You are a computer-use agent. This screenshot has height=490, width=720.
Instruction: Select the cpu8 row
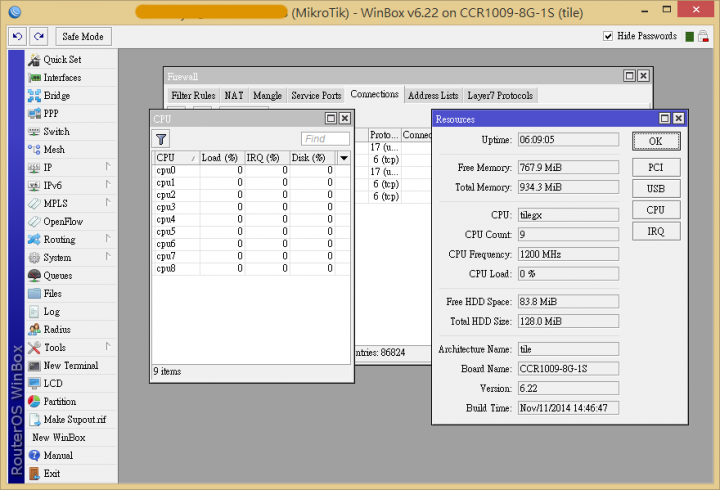click(251, 269)
